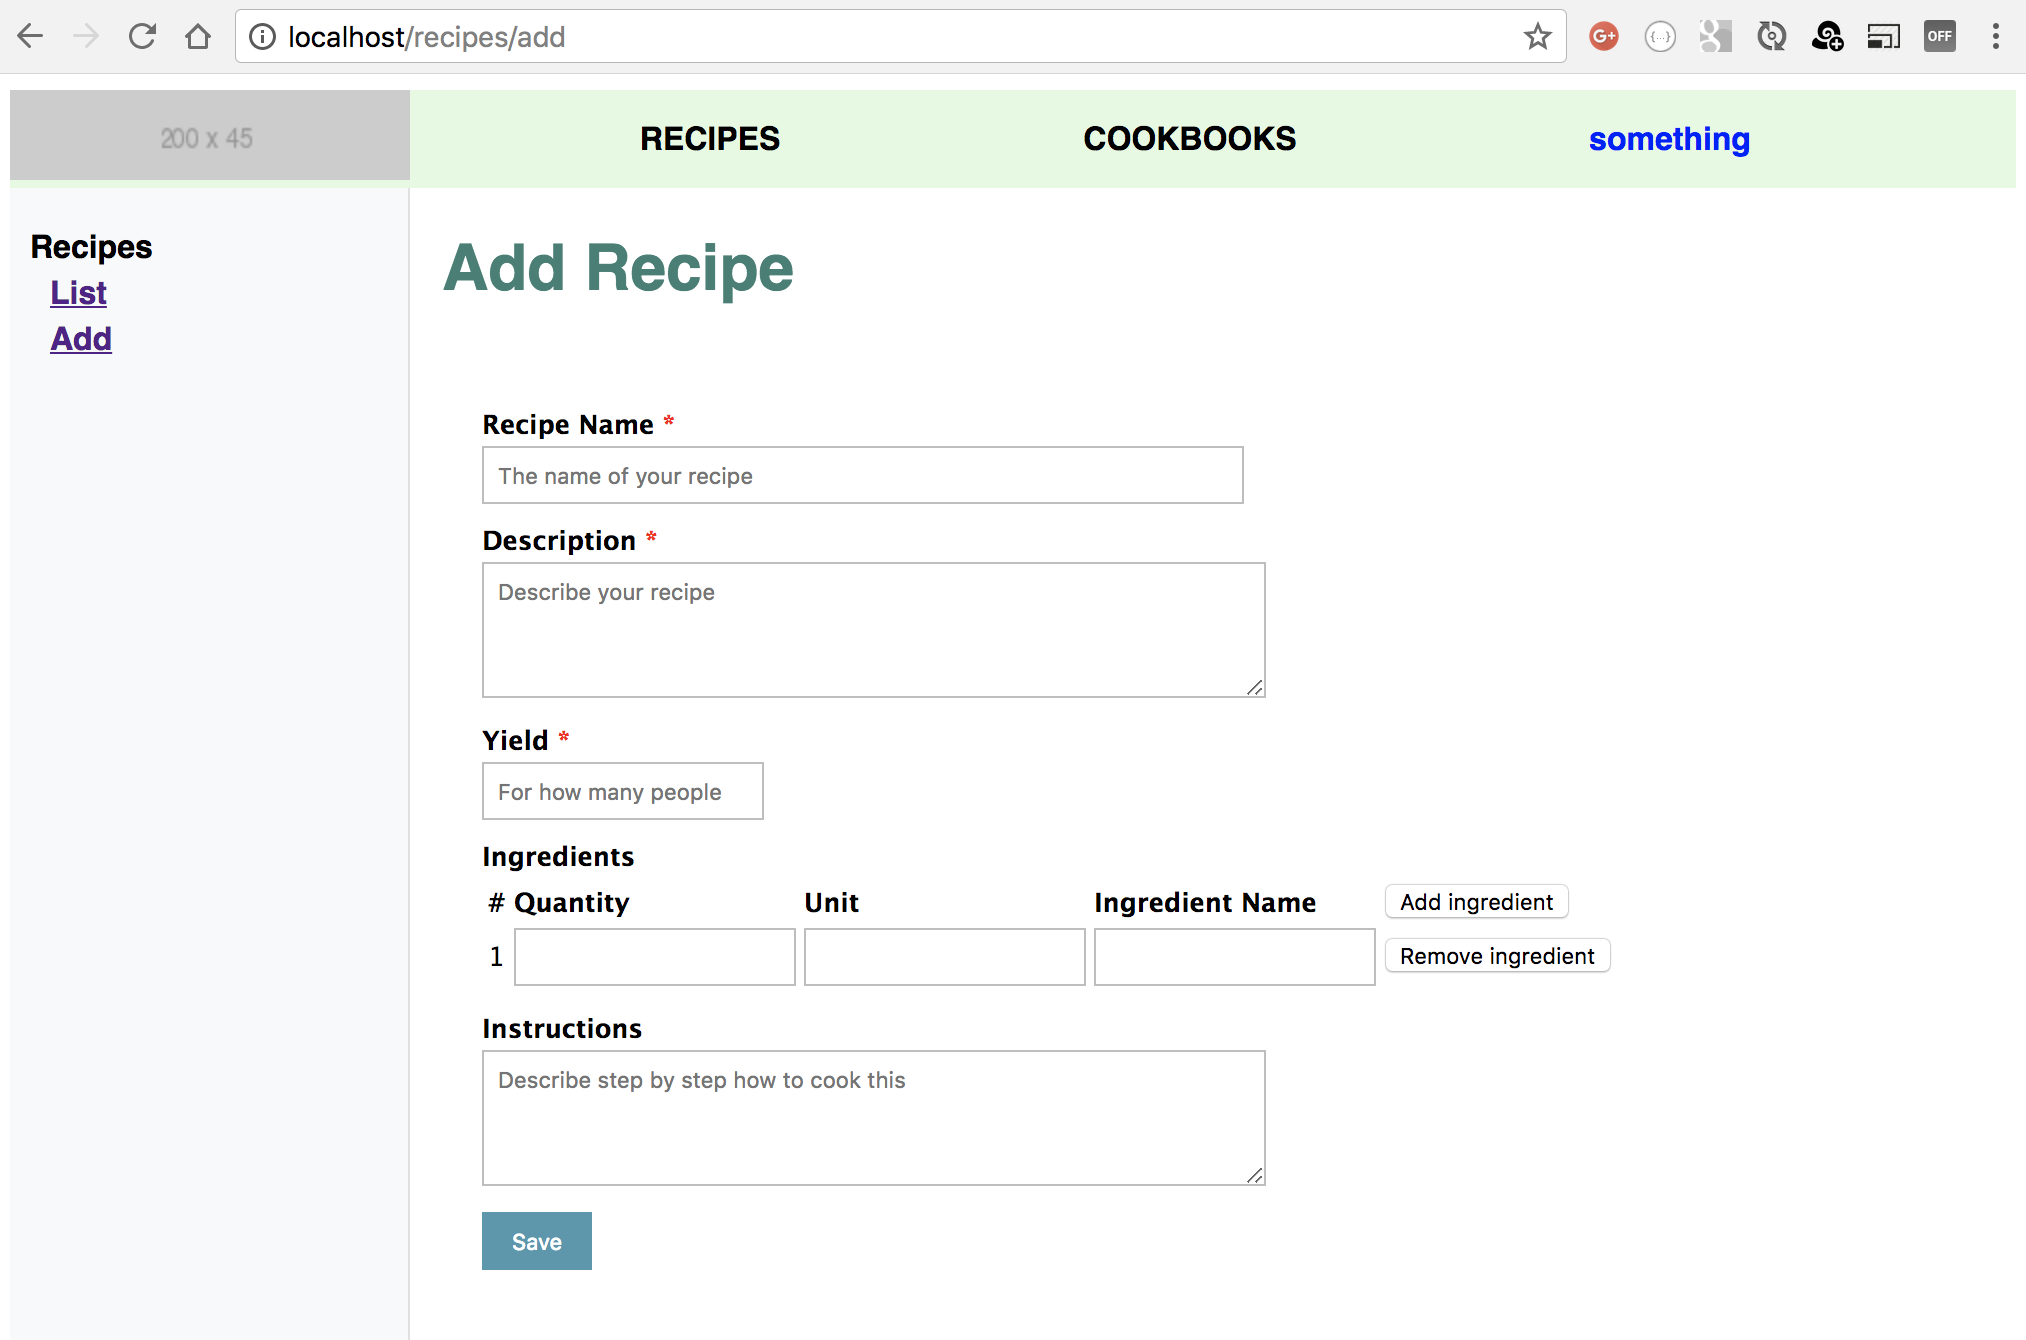Click the Save button
The height and width of the screenshot is (1340, 2026).
[534, 1240]
